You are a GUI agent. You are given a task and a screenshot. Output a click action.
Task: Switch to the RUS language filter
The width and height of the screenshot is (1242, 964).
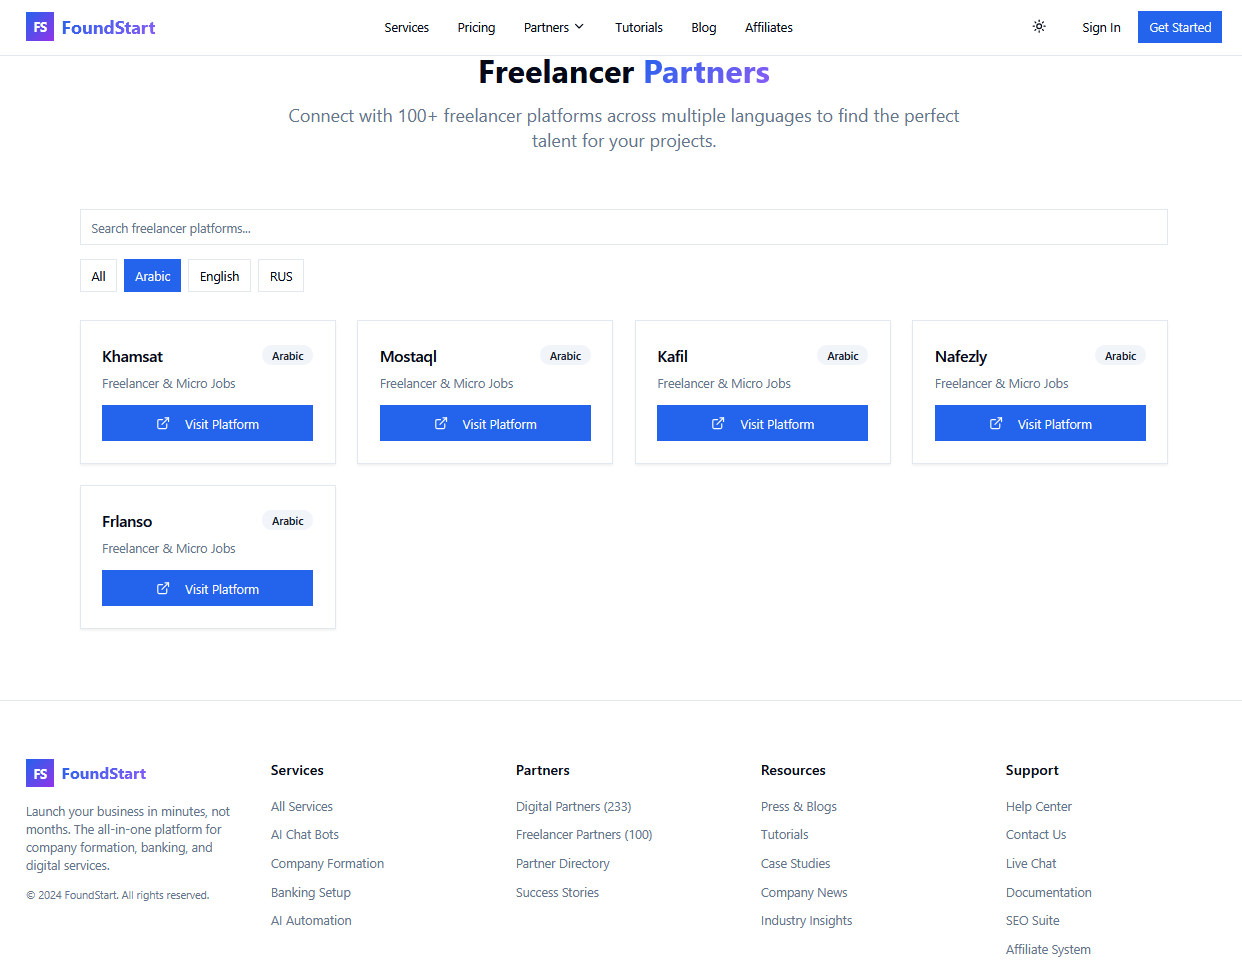[280, 275]
